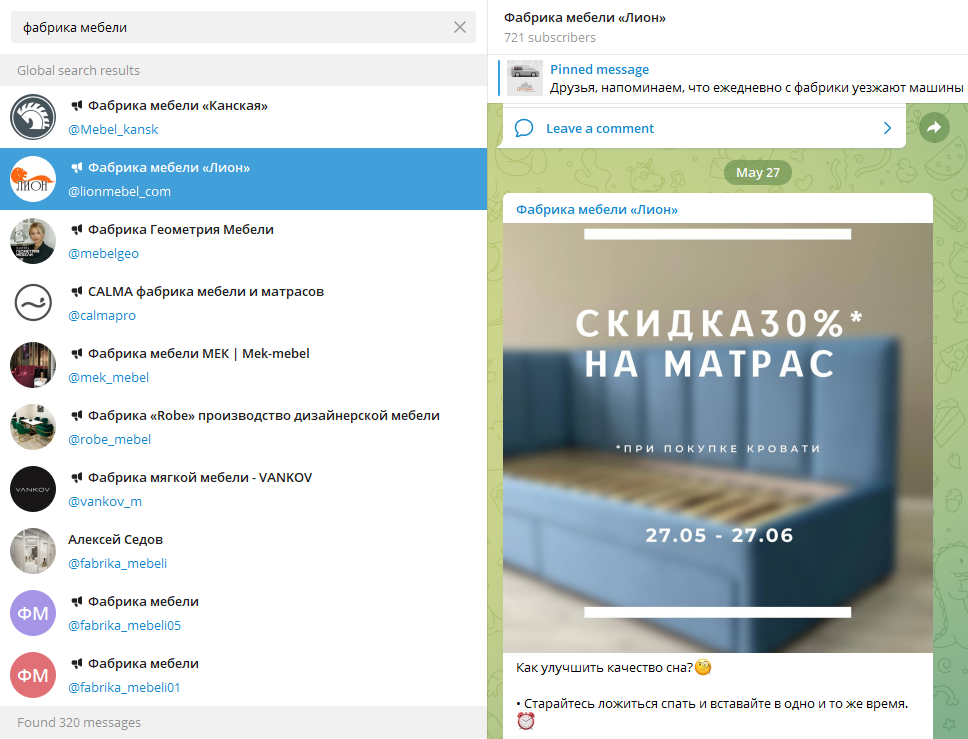The height and width of the screenshot is (739, 968).
Task: Click channel megaphone icon beside «Канская»
Action: 77,106
